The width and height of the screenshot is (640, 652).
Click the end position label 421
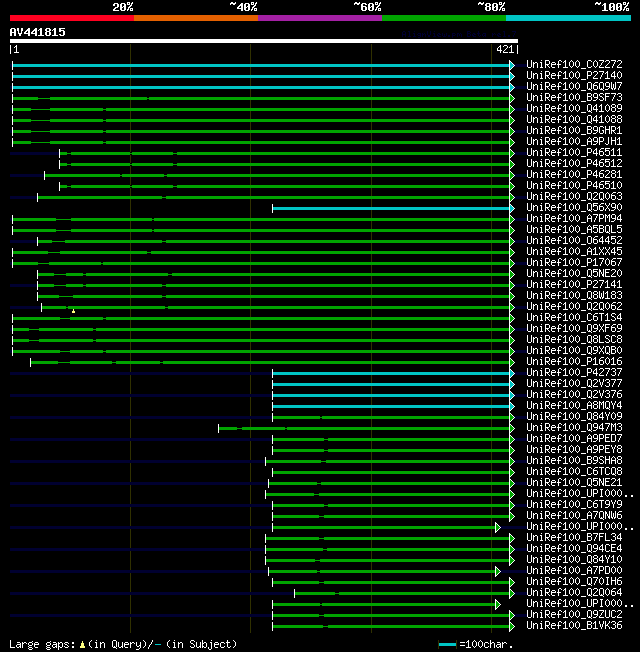(505, 49)
